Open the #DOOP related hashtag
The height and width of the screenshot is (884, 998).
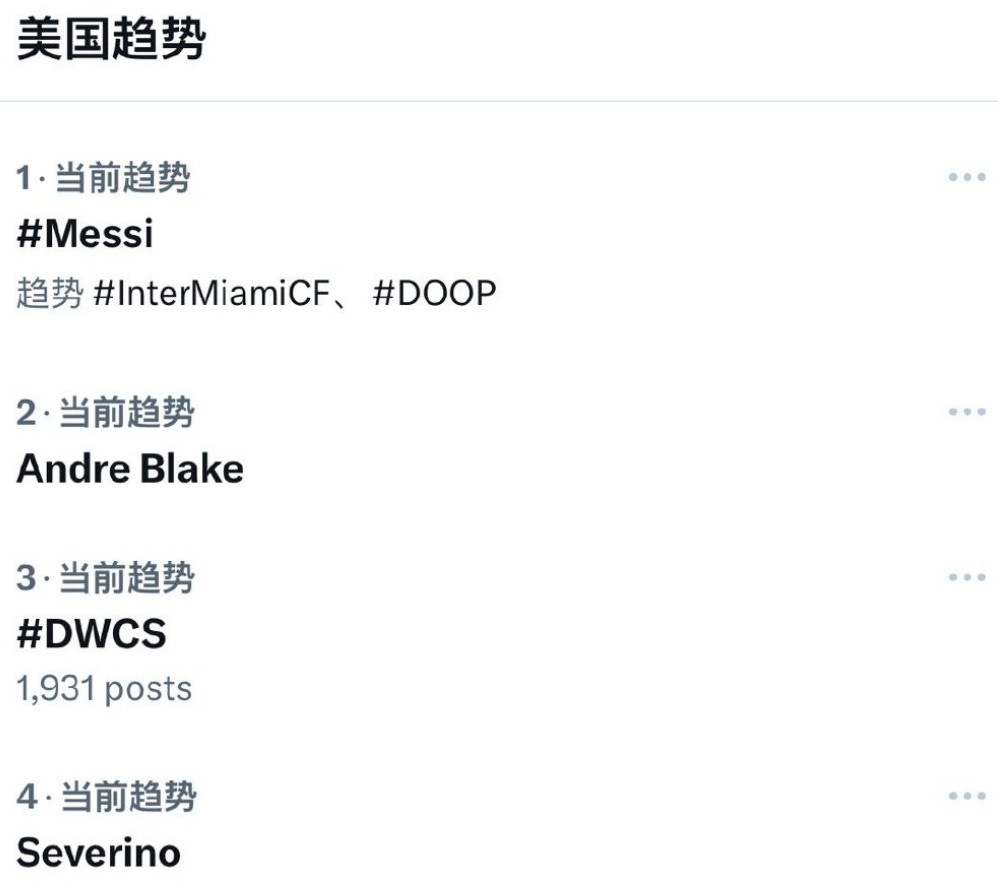pyautogui.click(x=434, y=294)
